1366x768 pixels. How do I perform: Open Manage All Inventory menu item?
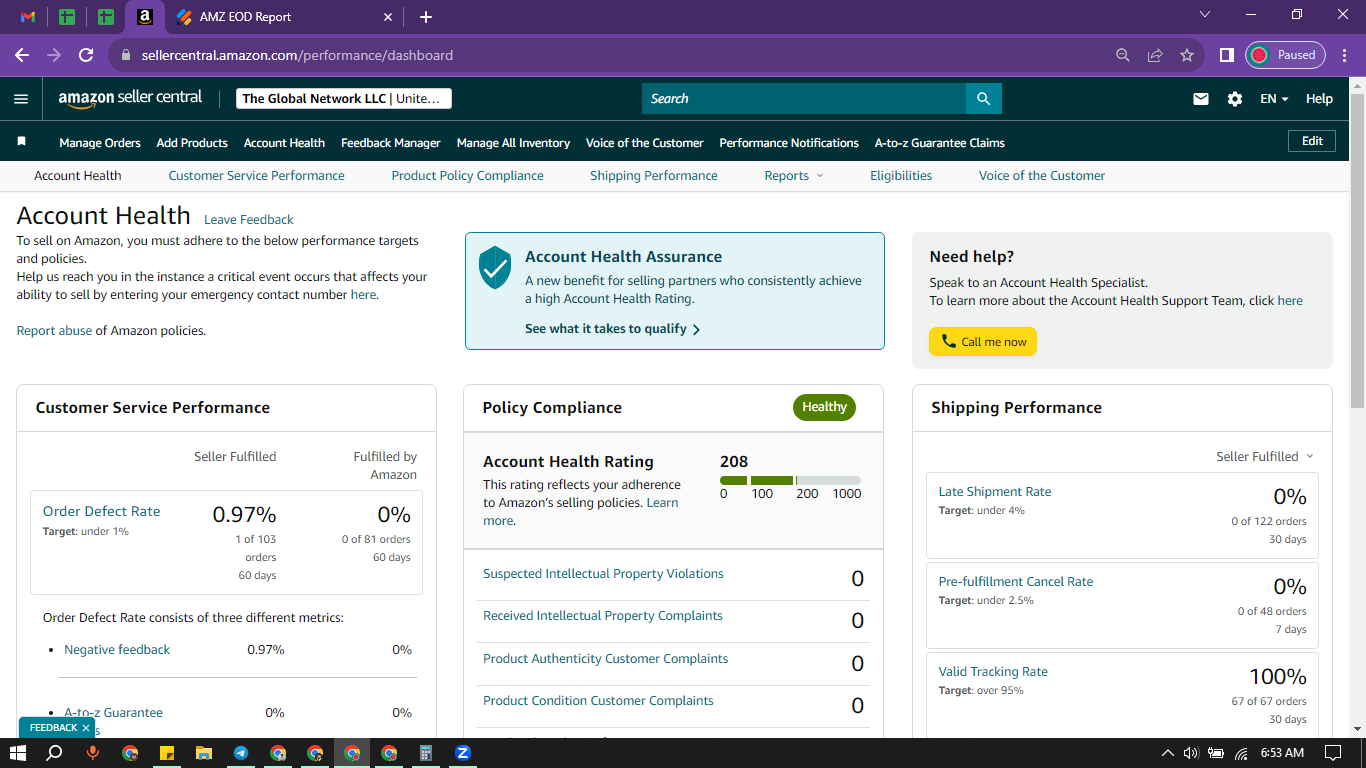[x=513, y=143]
